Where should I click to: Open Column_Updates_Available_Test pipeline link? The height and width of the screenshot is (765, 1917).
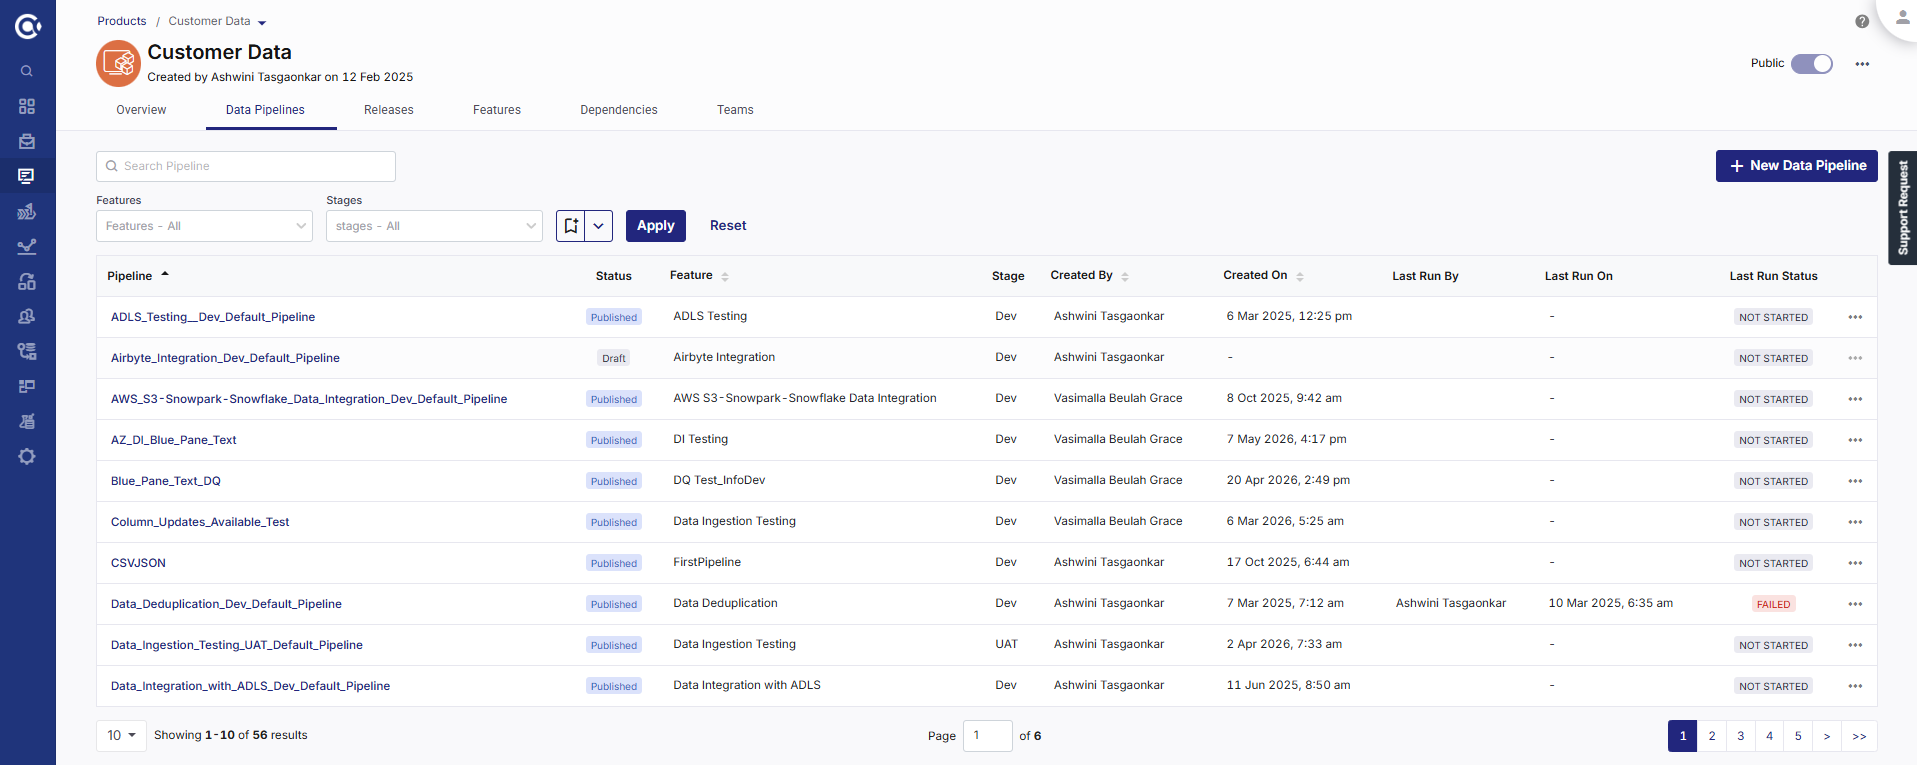pyautogui.click(x=200, y=522)
